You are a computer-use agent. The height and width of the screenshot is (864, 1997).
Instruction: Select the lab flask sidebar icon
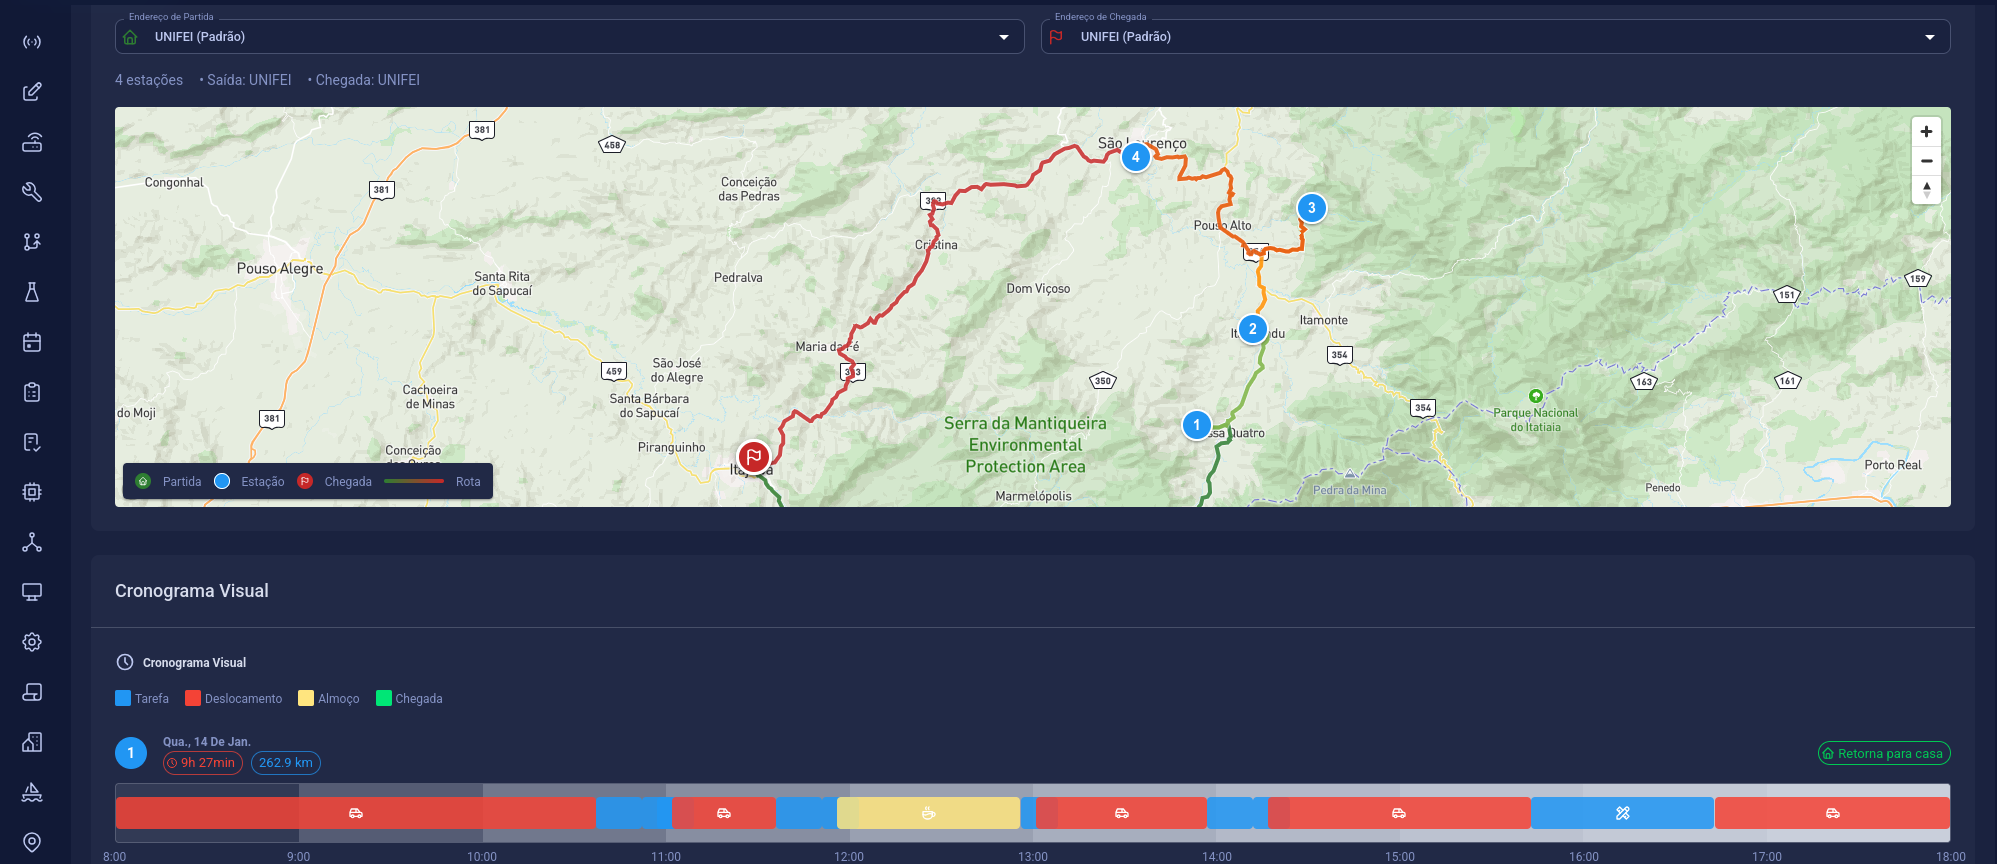(x=32, y=292)
